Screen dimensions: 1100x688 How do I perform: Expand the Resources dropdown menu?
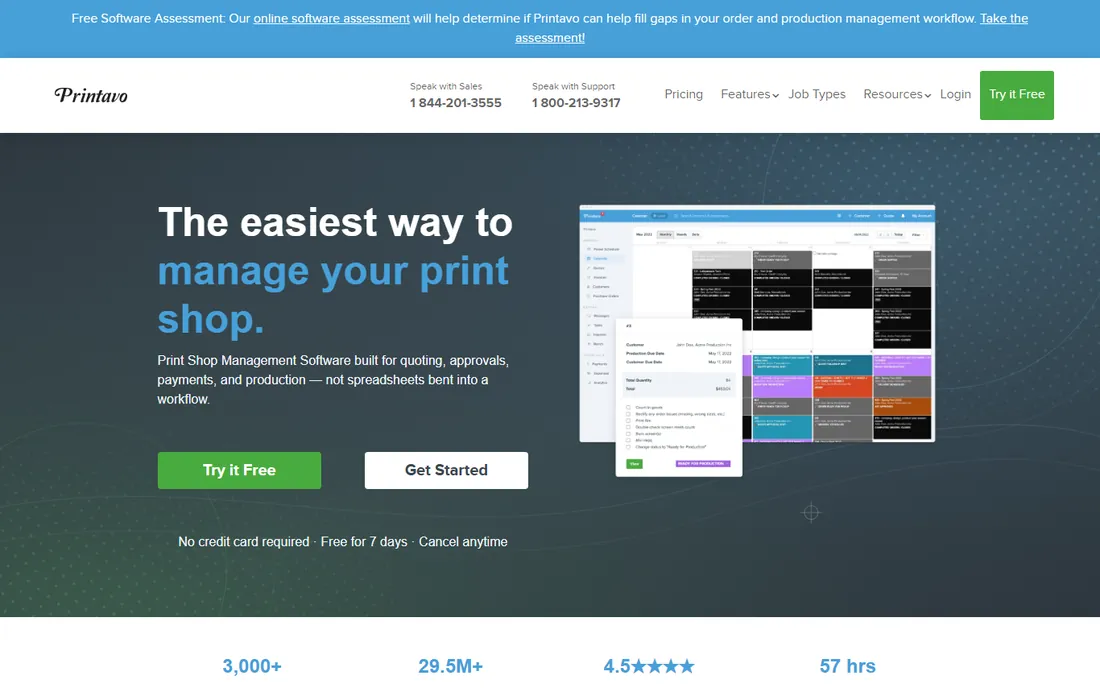click(x=897, y=94)
